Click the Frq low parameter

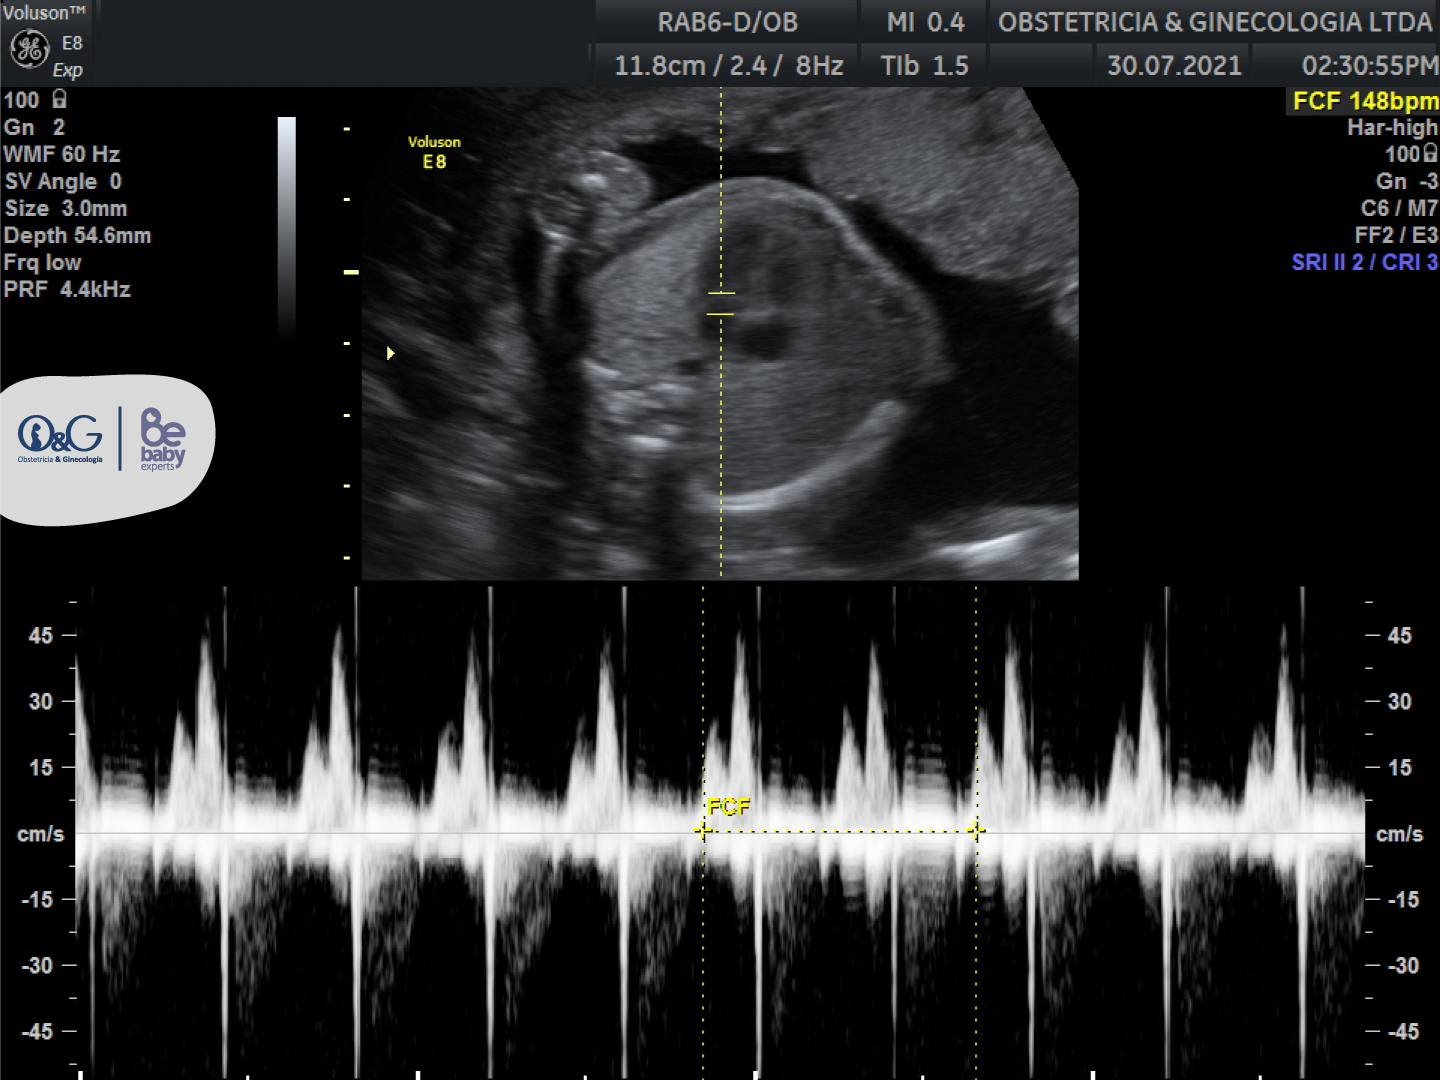[43, 262]
